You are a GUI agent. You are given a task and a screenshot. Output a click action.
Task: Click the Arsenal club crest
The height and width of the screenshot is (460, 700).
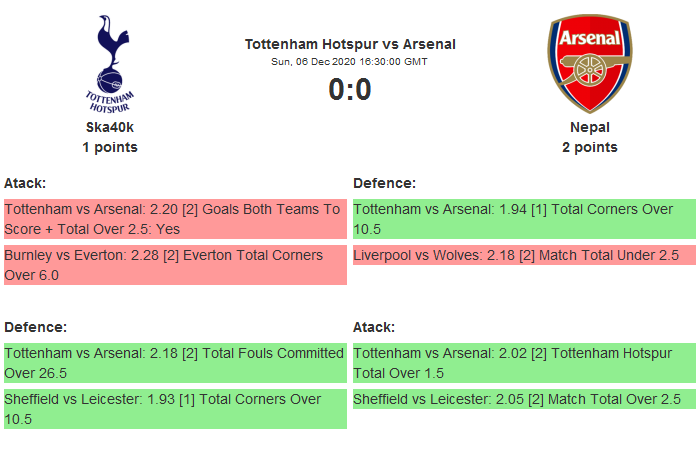coord(589,64)
